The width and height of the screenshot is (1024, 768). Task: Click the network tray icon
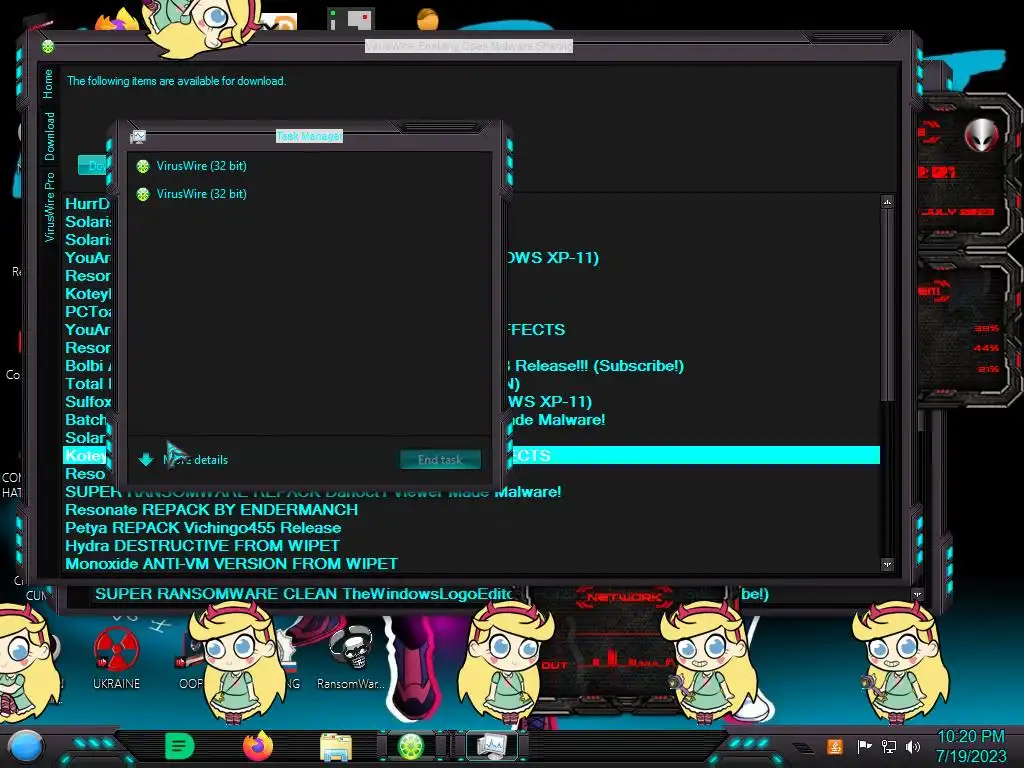889,746
